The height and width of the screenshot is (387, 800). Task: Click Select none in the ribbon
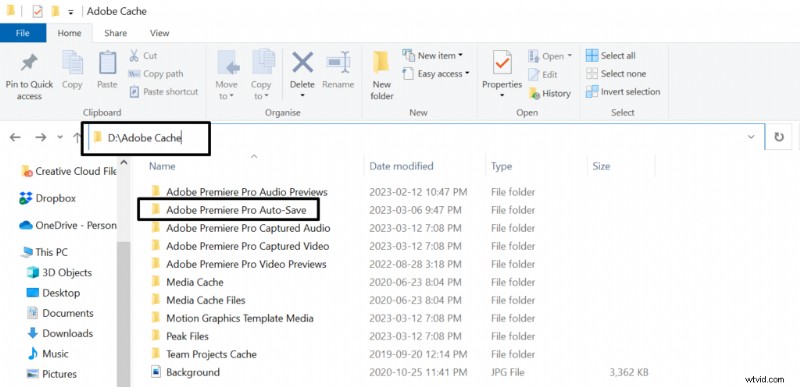pyautogui.click(x=616, y=73)
